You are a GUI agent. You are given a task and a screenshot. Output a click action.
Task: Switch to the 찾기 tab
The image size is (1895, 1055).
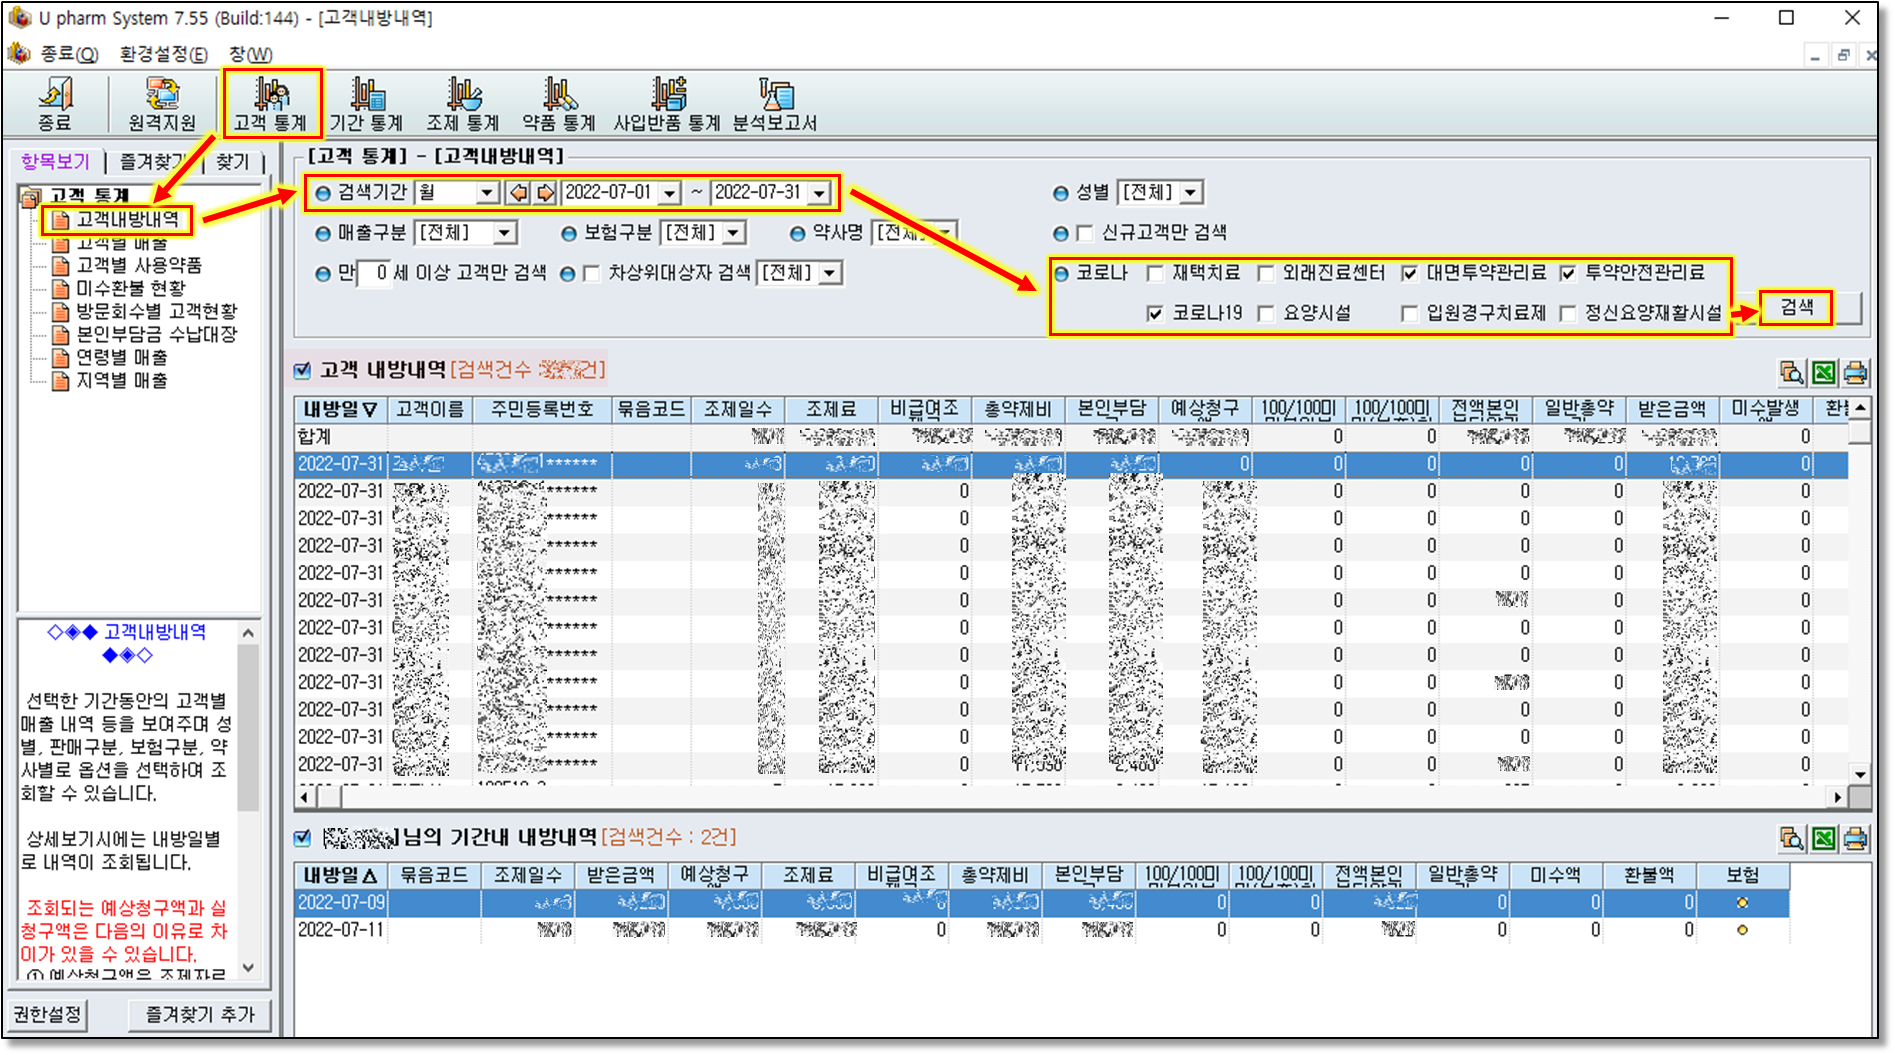point(233,161)
